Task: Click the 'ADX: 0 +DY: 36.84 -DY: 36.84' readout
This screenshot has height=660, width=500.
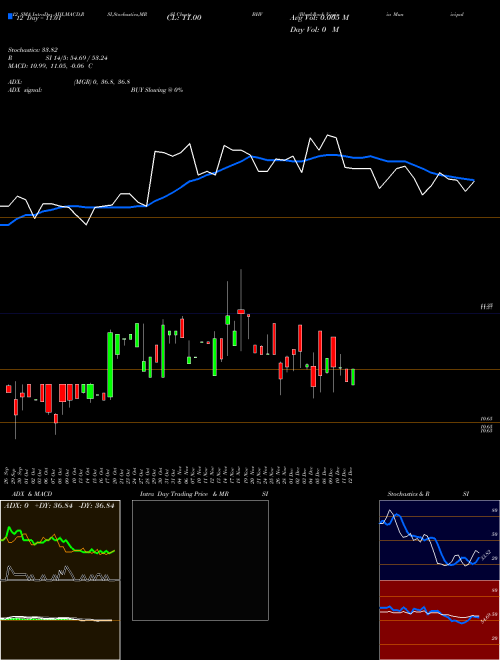Action: pyautogui.click(x=59, y=506)
